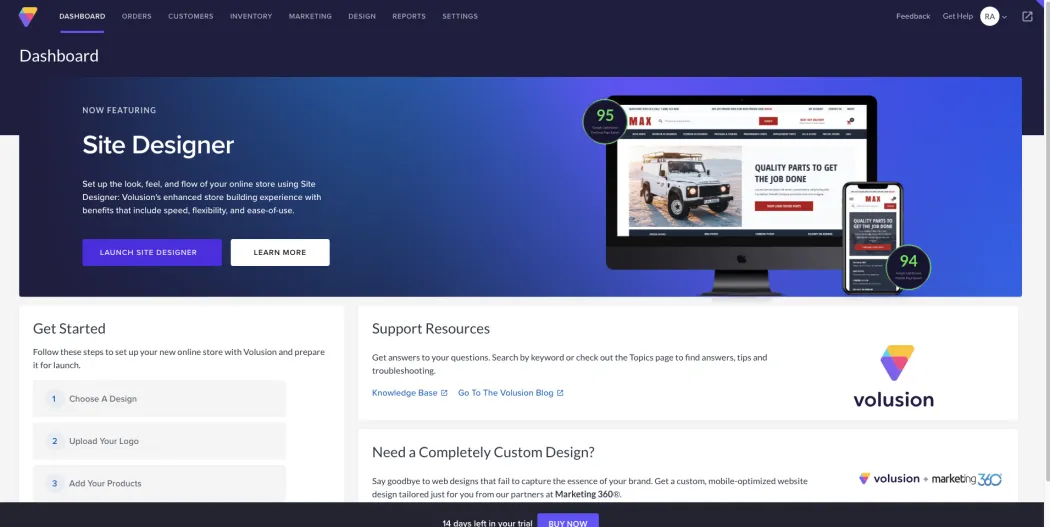Open the Dashboard tab
Screen dimensions: 1050x527
click(82, 16)
